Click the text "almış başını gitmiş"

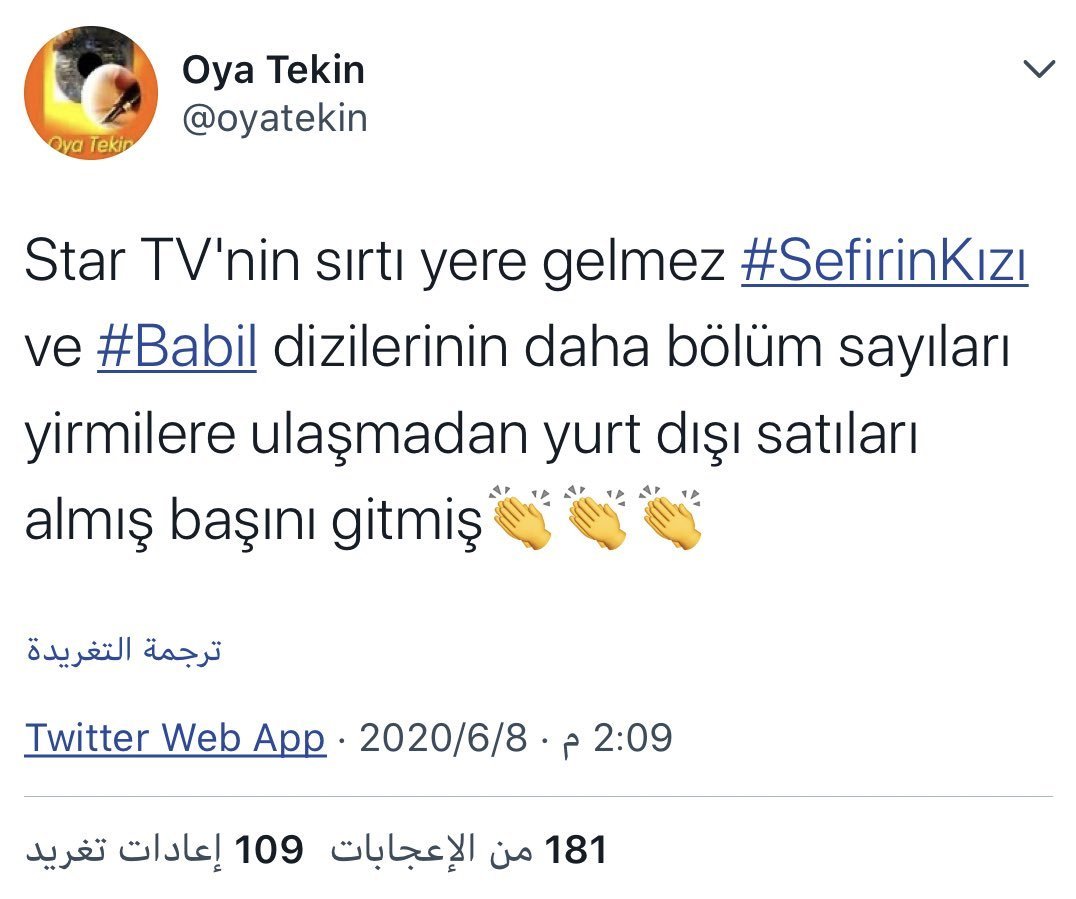tap(254, 520)
